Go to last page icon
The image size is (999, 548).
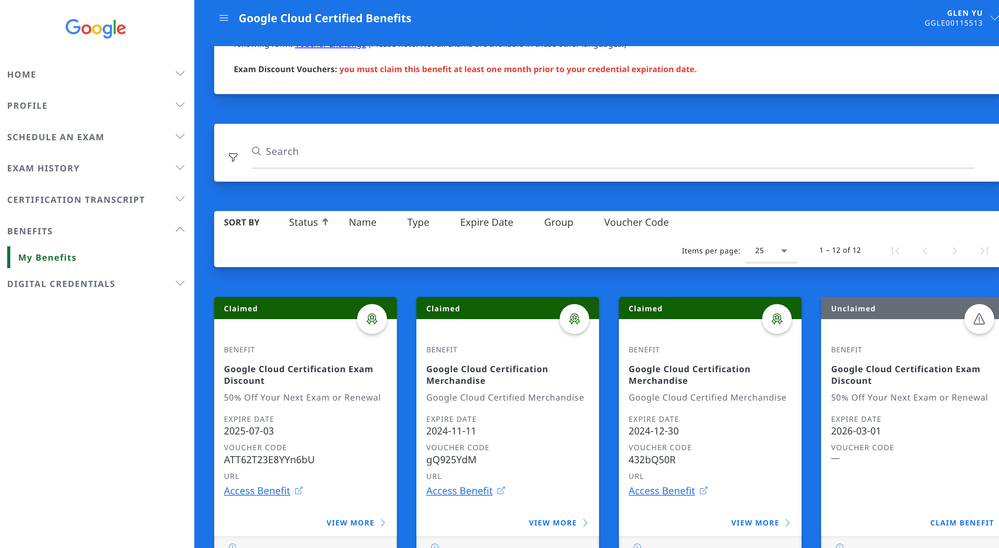coord(984,250)
